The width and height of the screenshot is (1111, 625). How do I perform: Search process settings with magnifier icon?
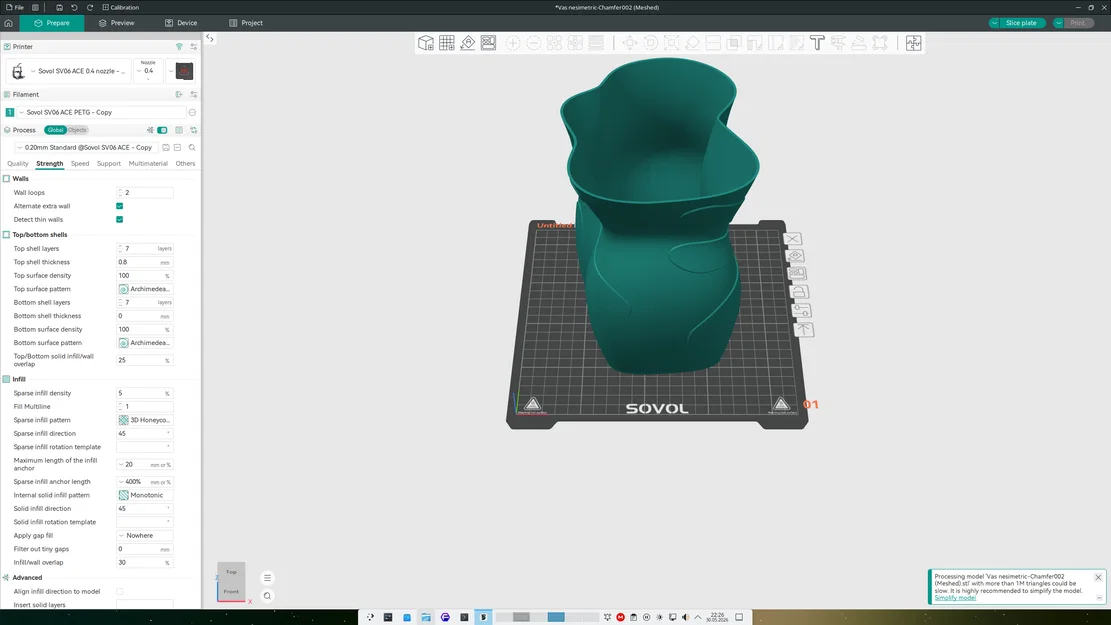tap(192, 147)
